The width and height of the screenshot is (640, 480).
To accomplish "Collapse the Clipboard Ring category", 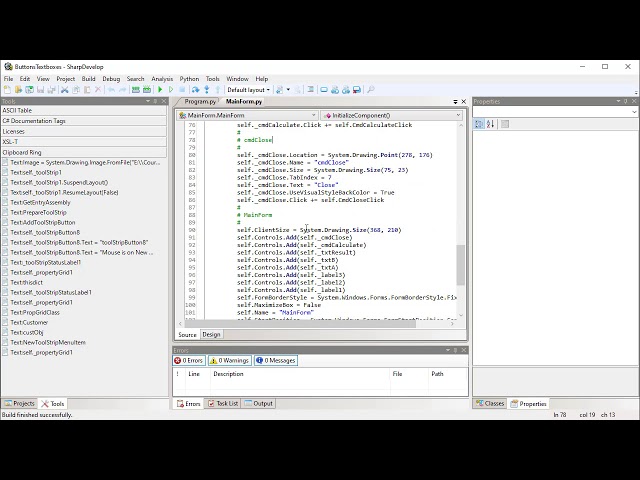I will click(84, 152).
